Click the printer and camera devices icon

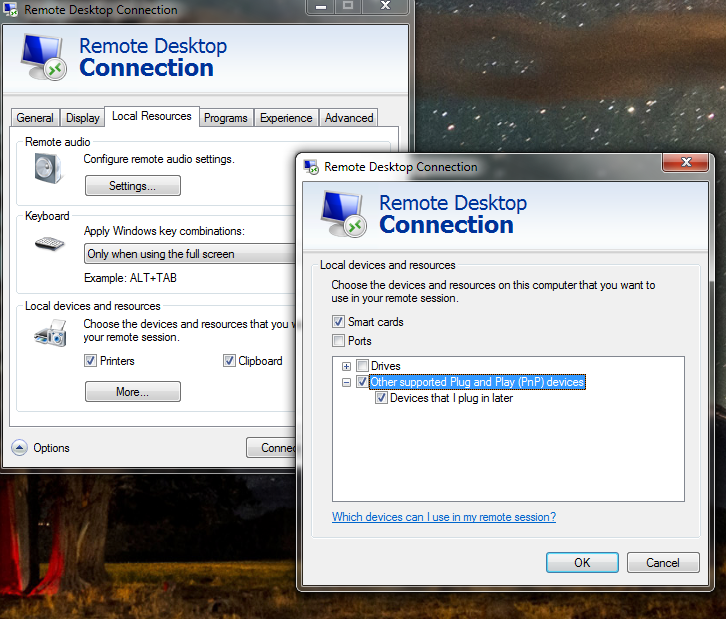coord(50,332)
